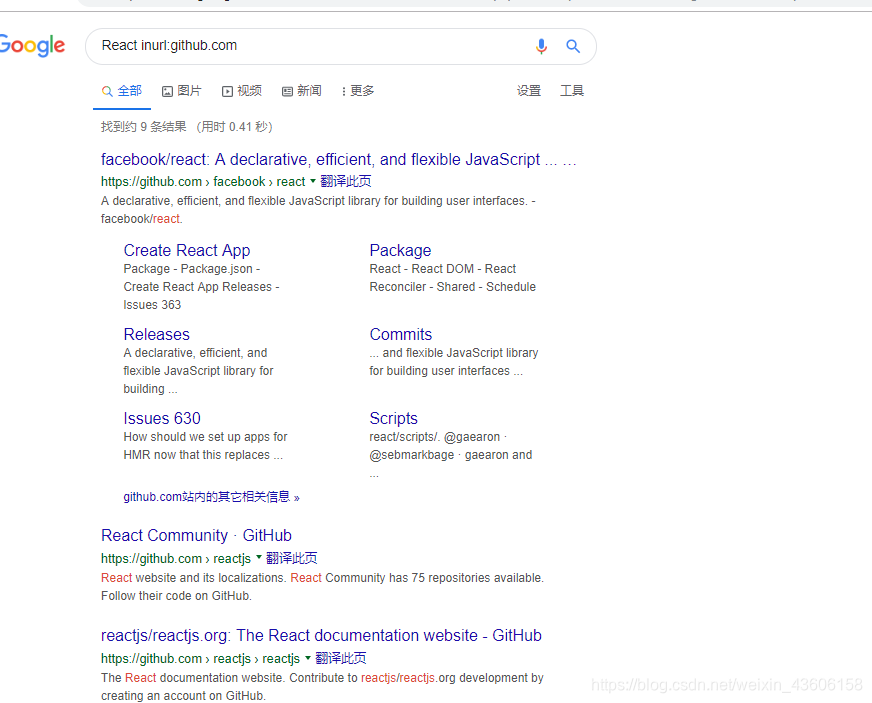Image resolution: width=872 pixels, height=703 pixels.
Task: Submit search with the magnifier icon
Action: coord(573,46)
